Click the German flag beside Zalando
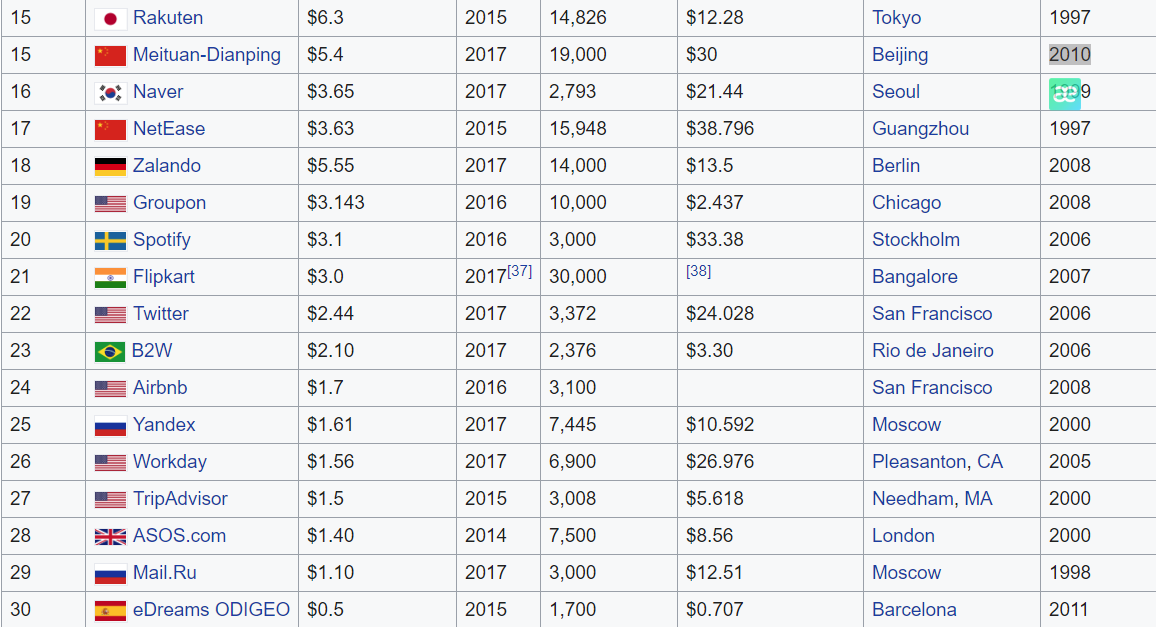Image resolution: width=1156 pixels, height=627 pixels. click(110, 166)
